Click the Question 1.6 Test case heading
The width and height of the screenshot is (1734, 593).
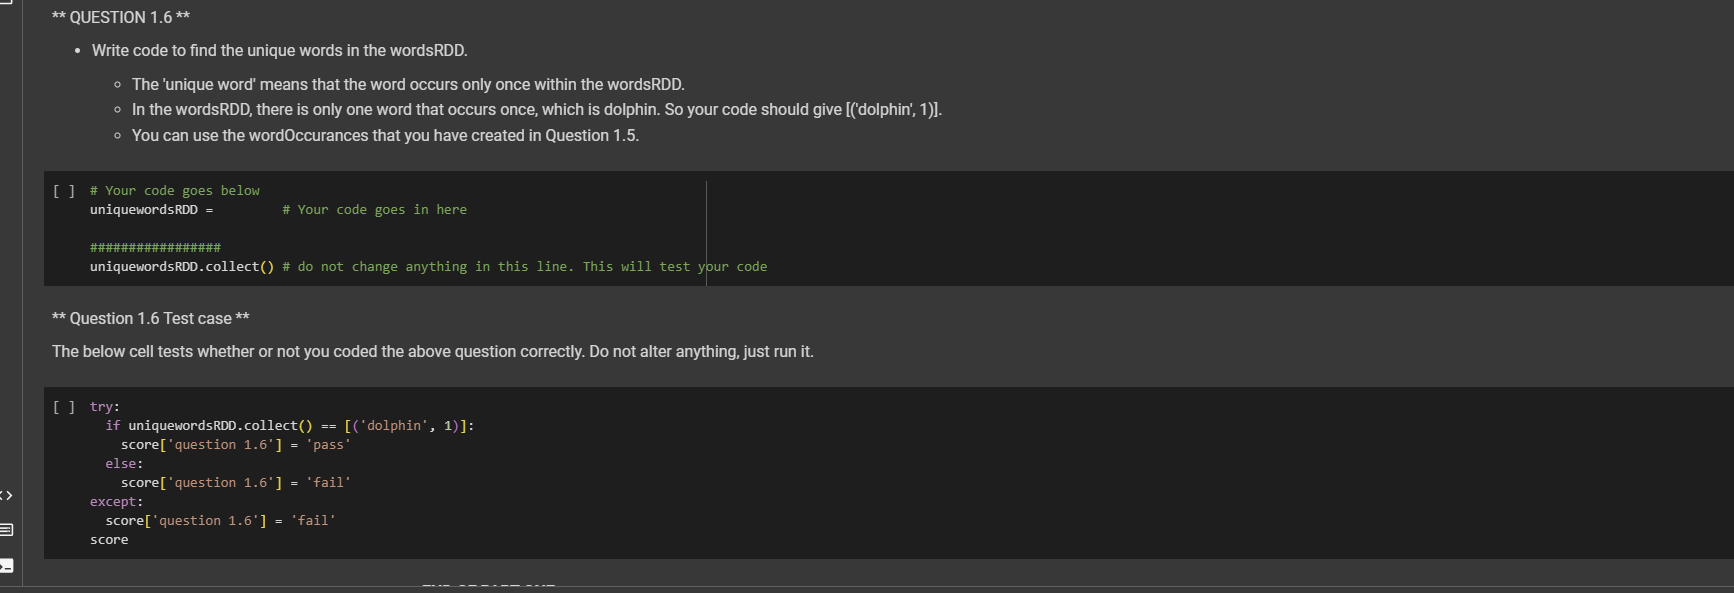pos(150,318)
